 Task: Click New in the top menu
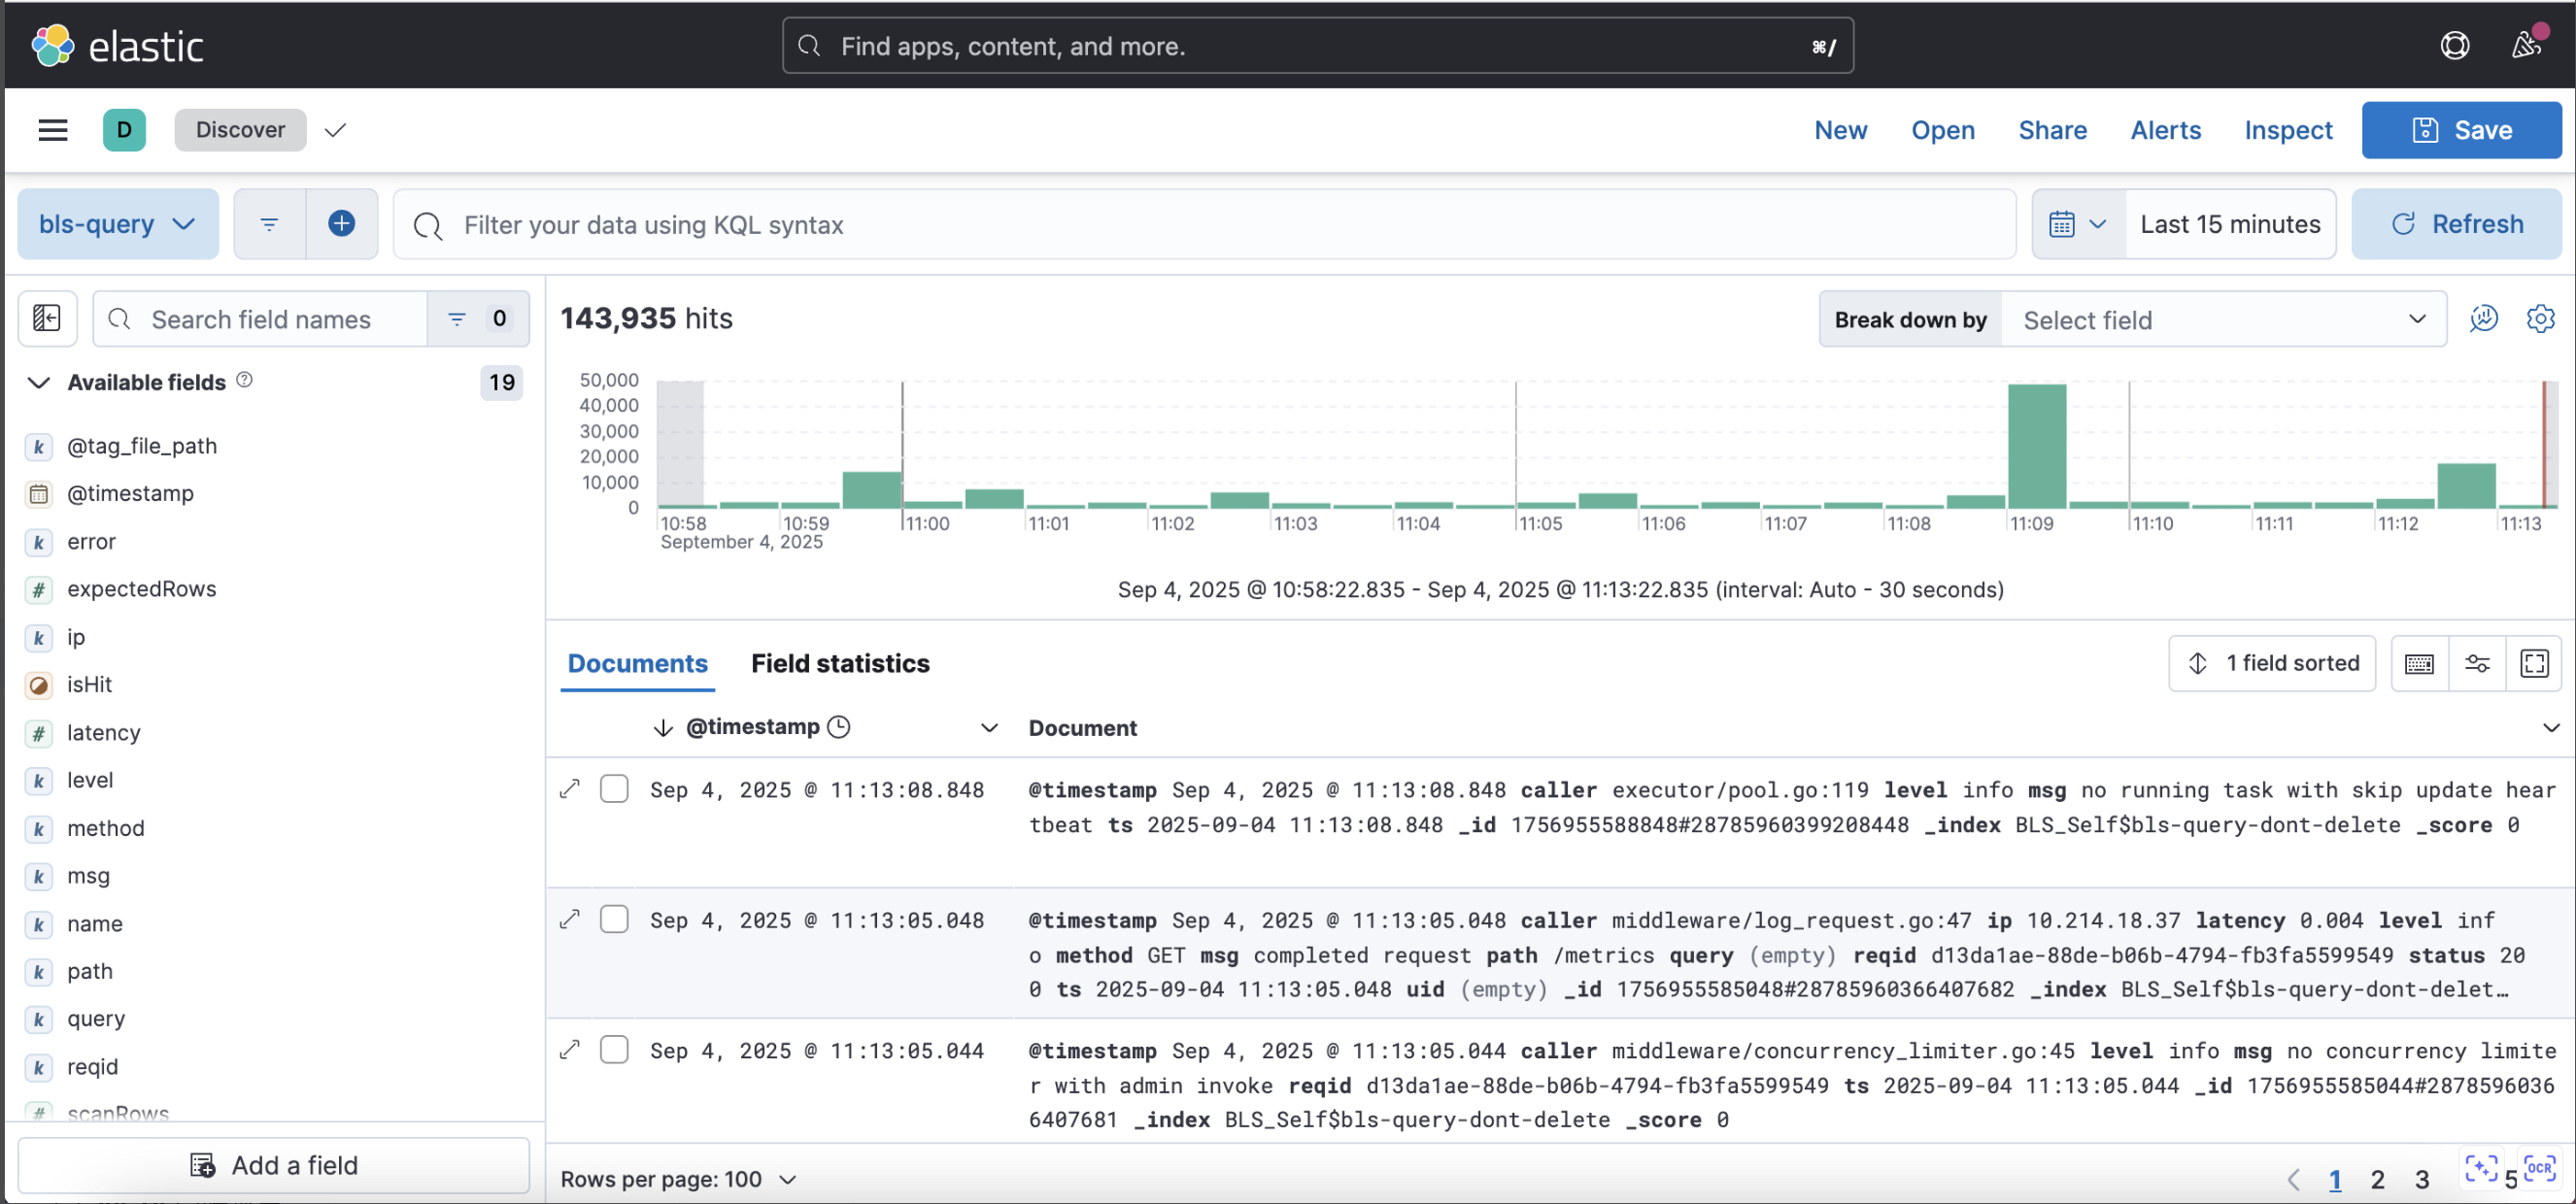(x=1841, y=130)
